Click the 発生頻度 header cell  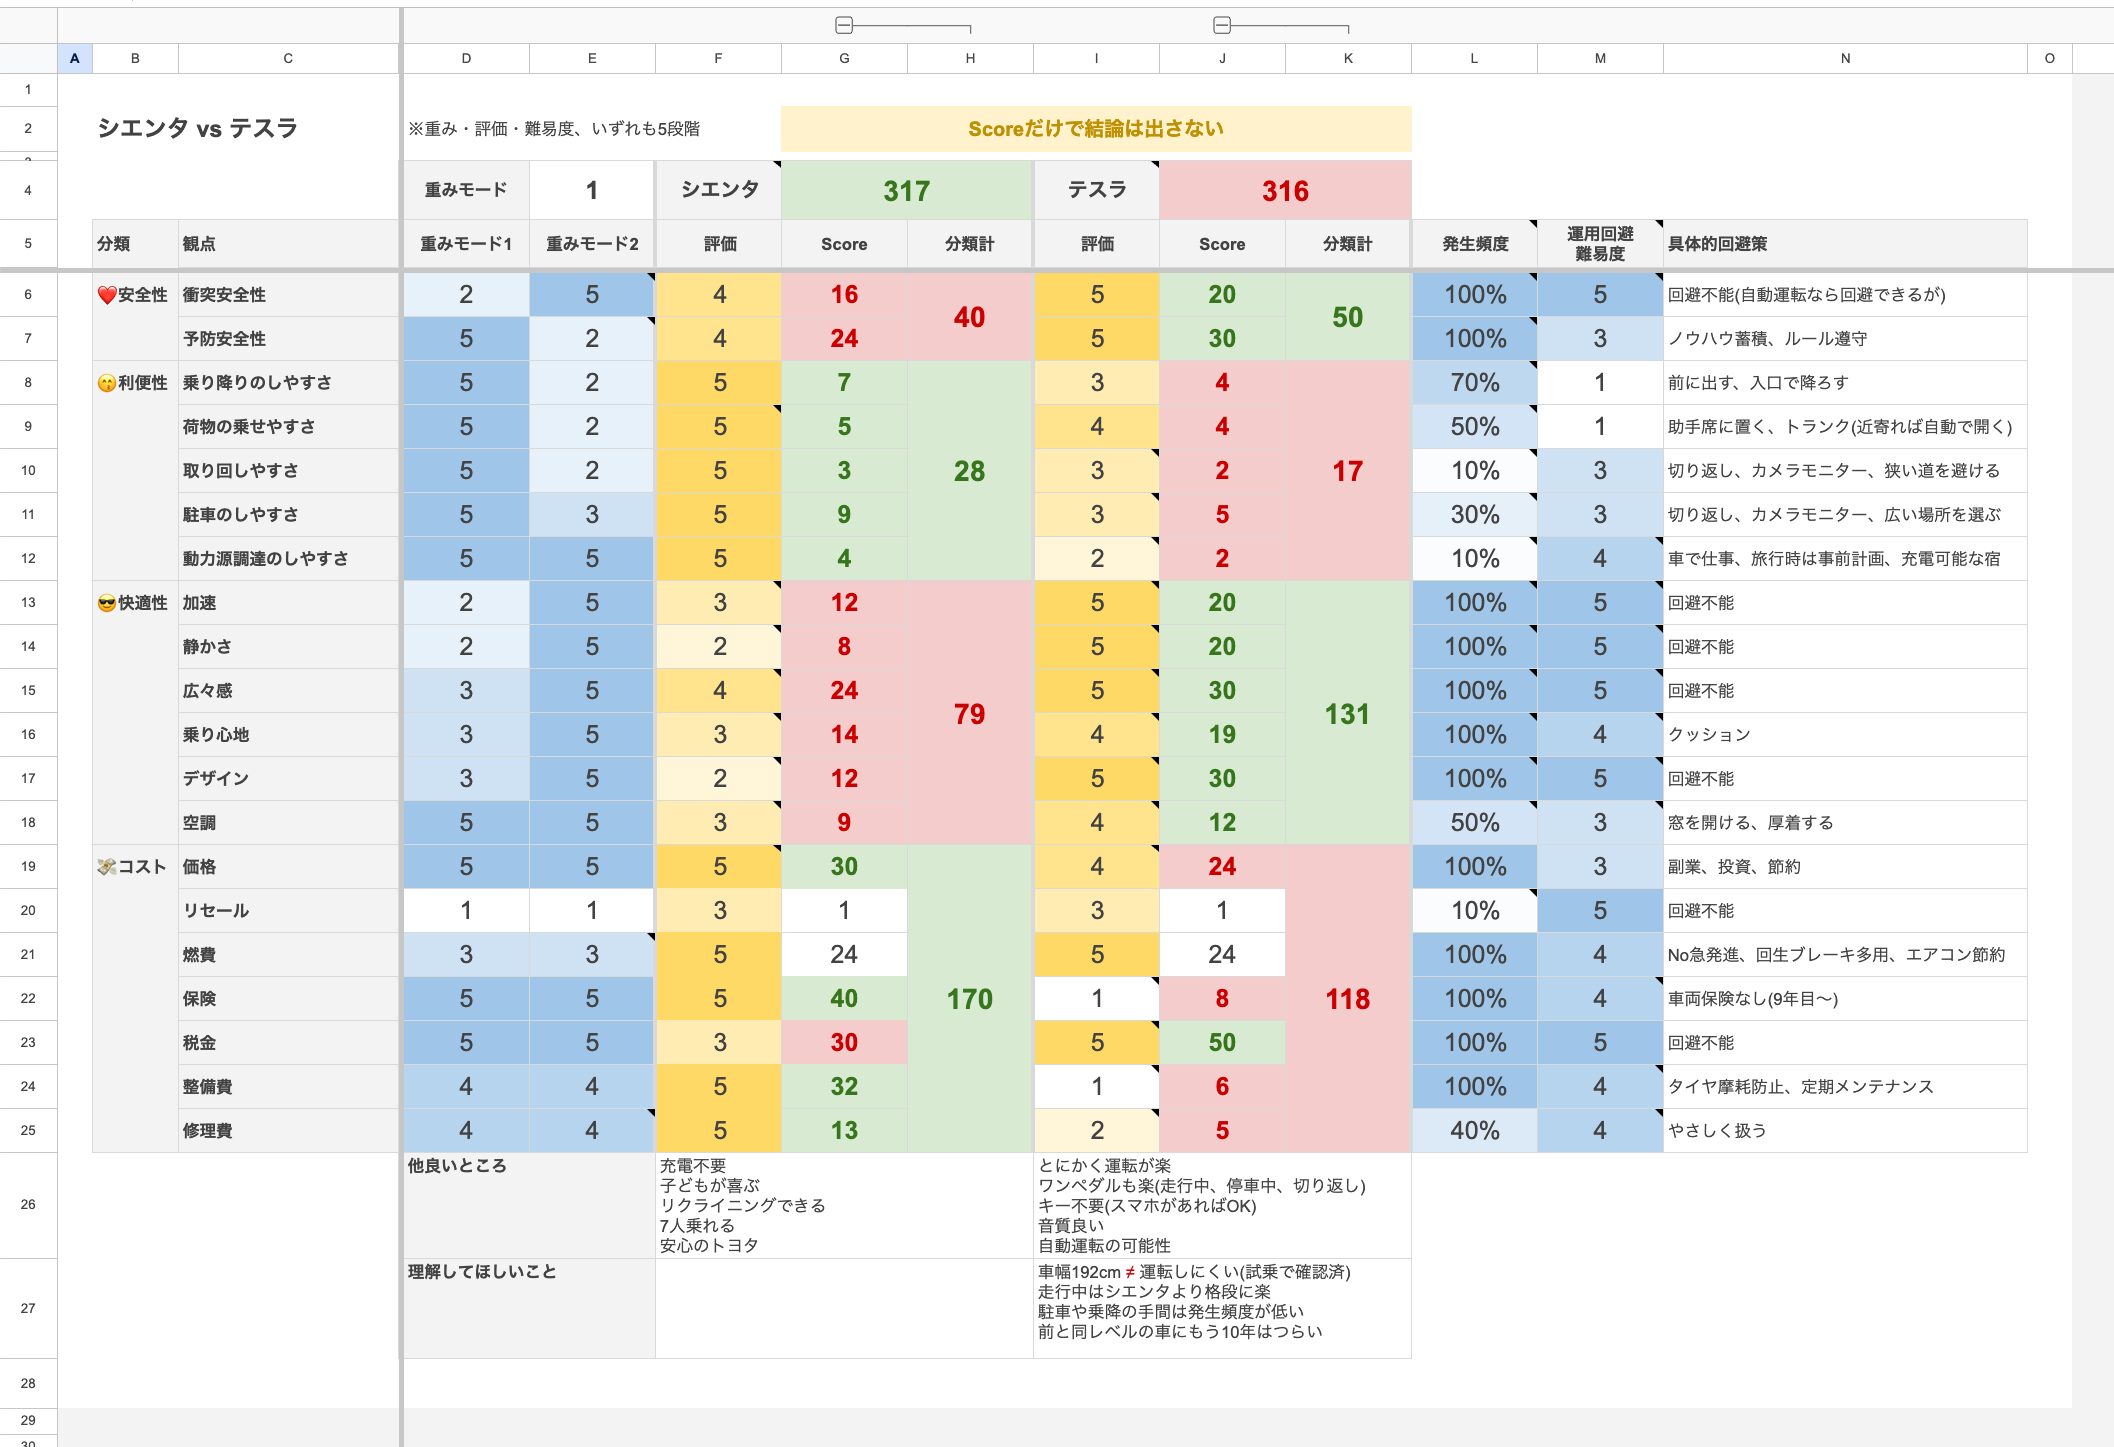[1474, 244]
